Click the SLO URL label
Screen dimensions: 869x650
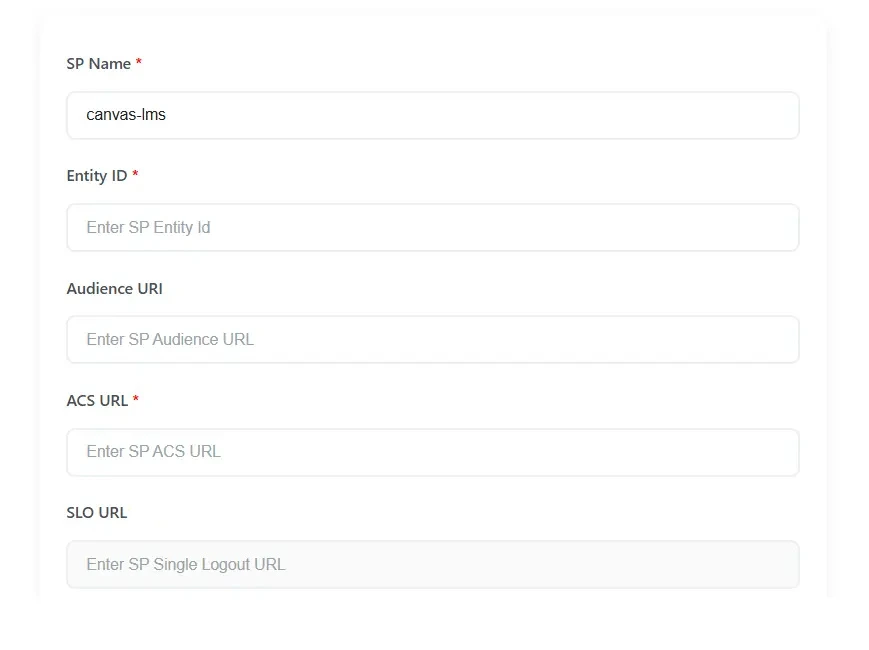point(96,512)
